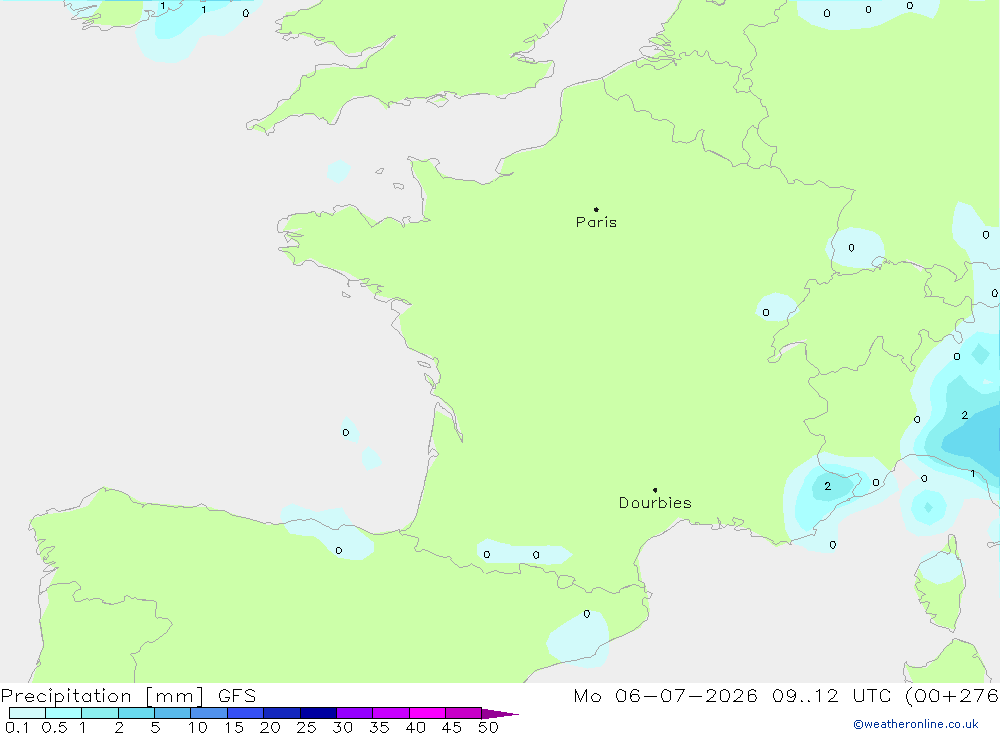This screenshot has height=733, width=1000.
Task: Click the light blue rain patch on Spain's Mediterranean coast
Action: tap(578, 638)
